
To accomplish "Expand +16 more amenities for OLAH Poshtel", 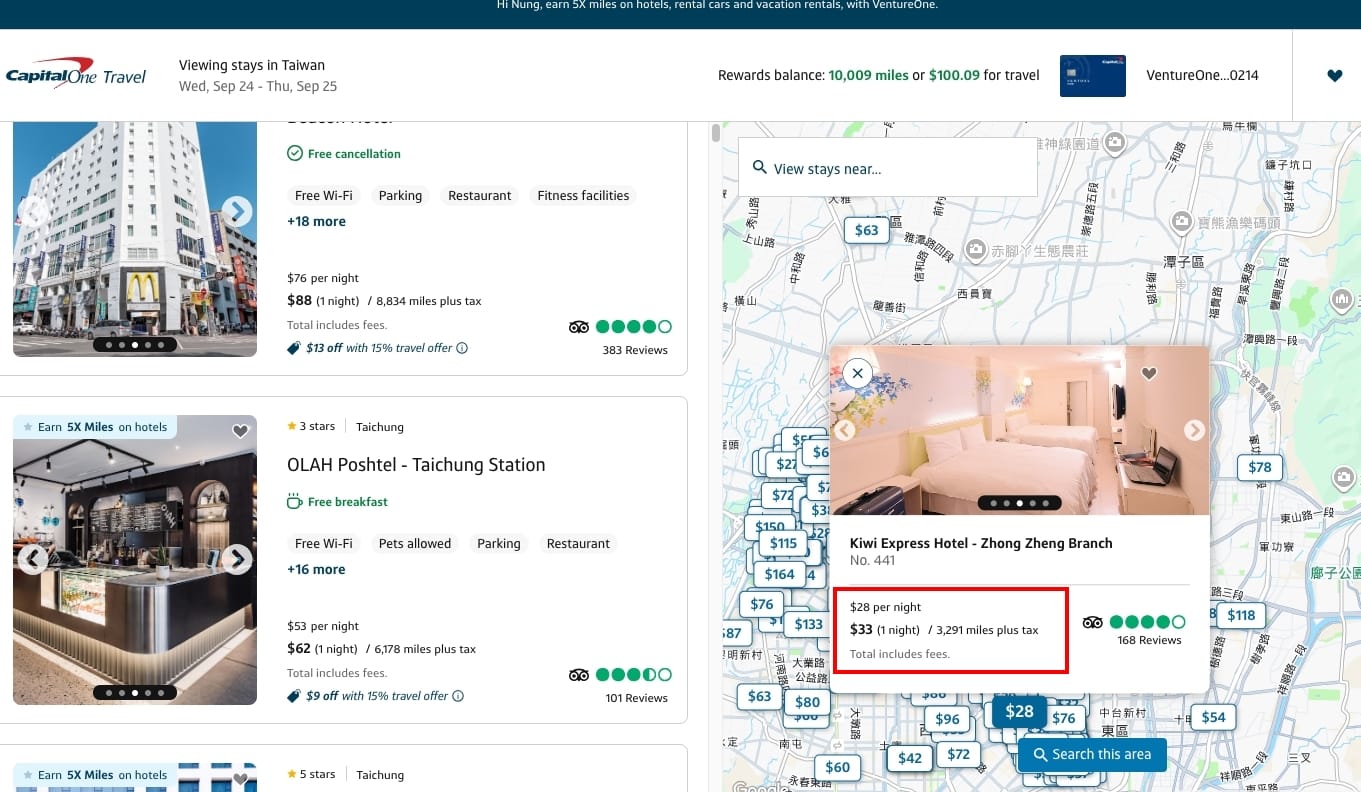I will click(x=316, y=569).
